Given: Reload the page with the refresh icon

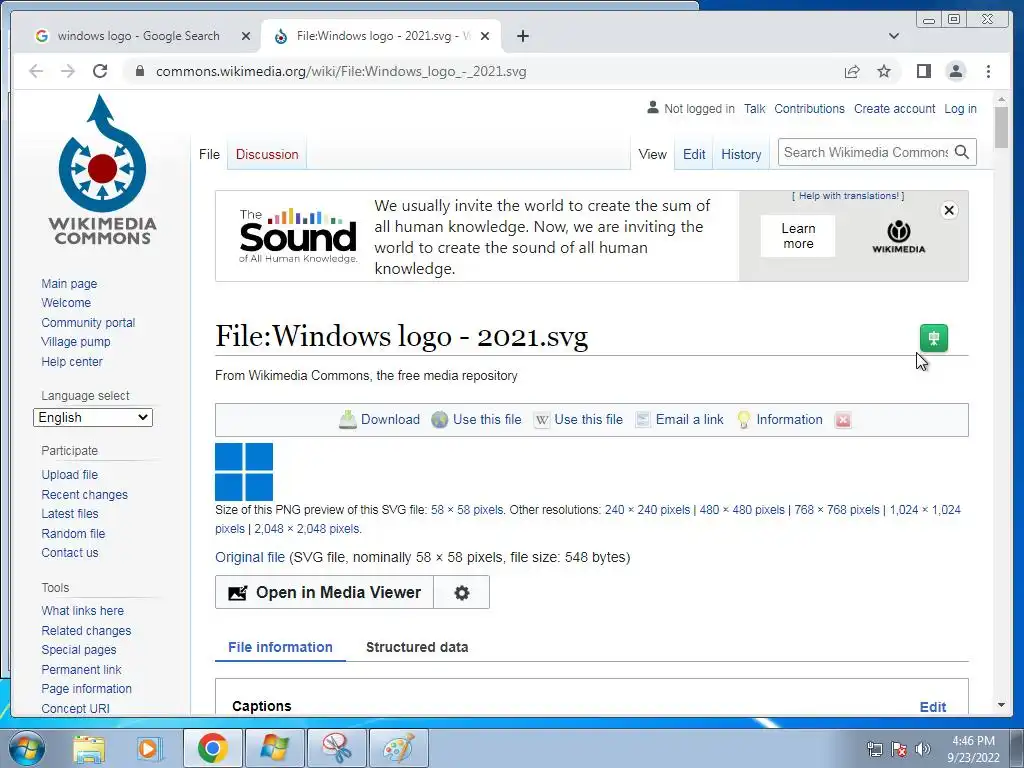Looking at the screenshot, I should 100,71.
